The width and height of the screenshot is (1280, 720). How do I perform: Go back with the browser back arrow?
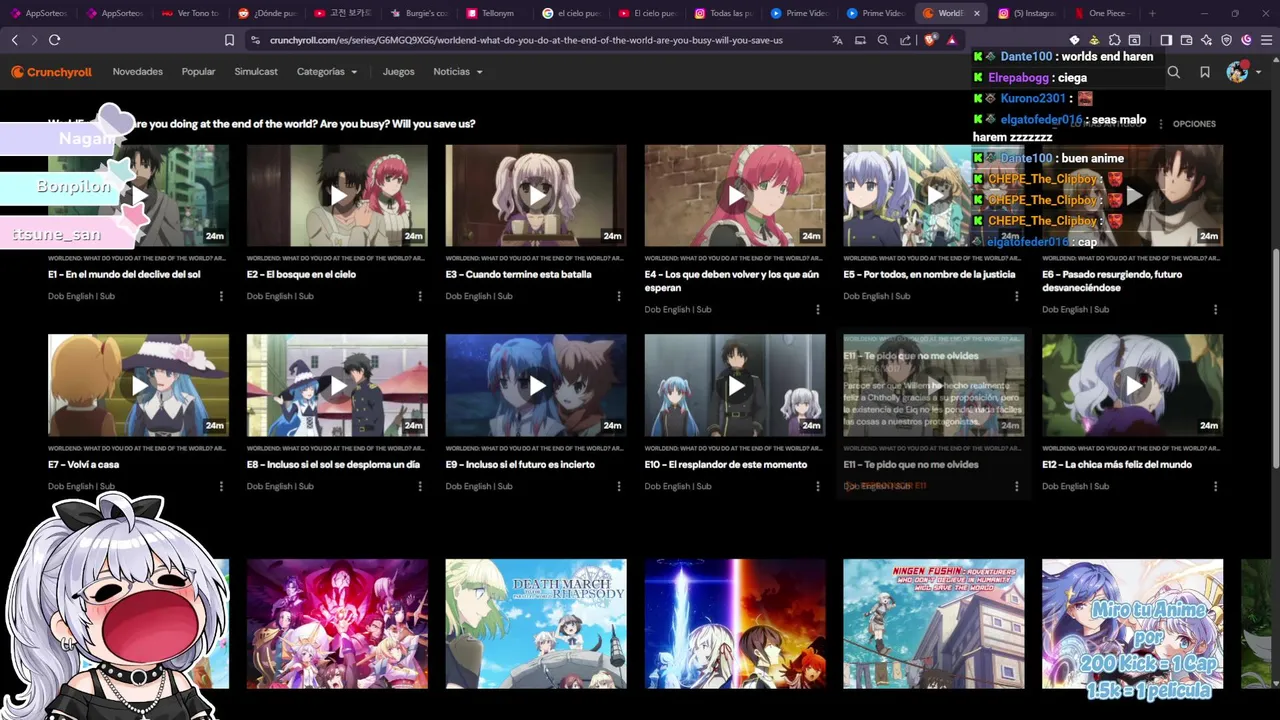point(14,40)
